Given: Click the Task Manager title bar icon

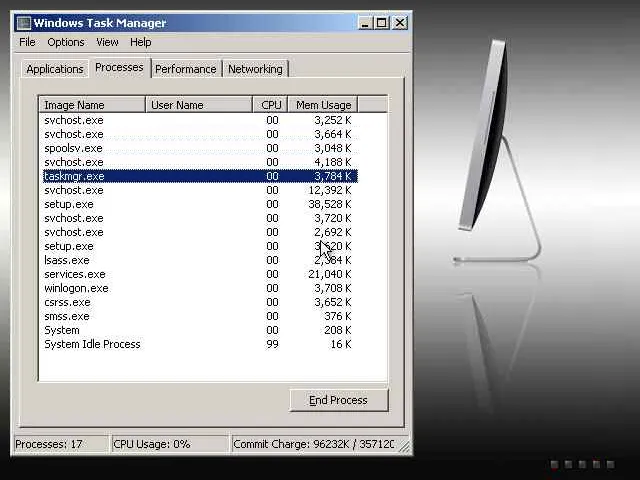Looking at the screenshot, I should pyautogui.click(x=24, y=23).
